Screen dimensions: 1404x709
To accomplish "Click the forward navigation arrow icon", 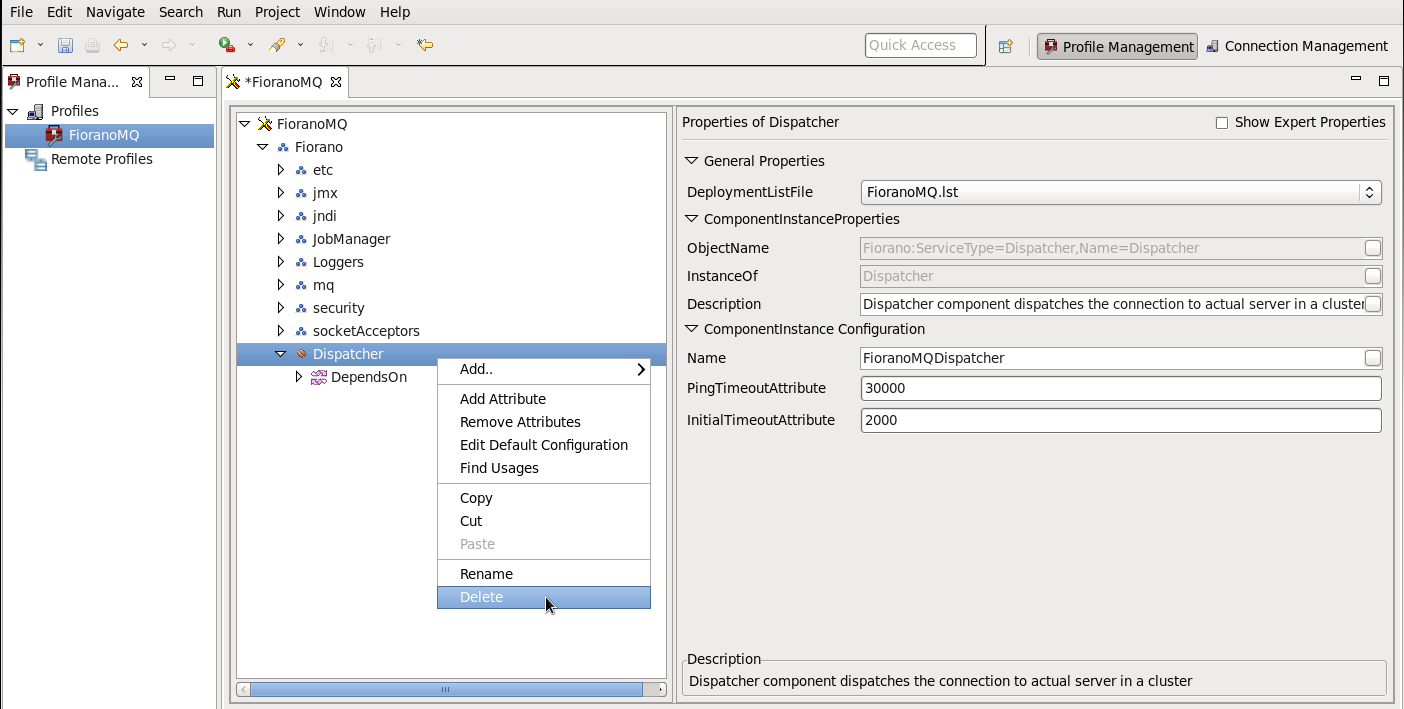I will click(x=169, y=45).
